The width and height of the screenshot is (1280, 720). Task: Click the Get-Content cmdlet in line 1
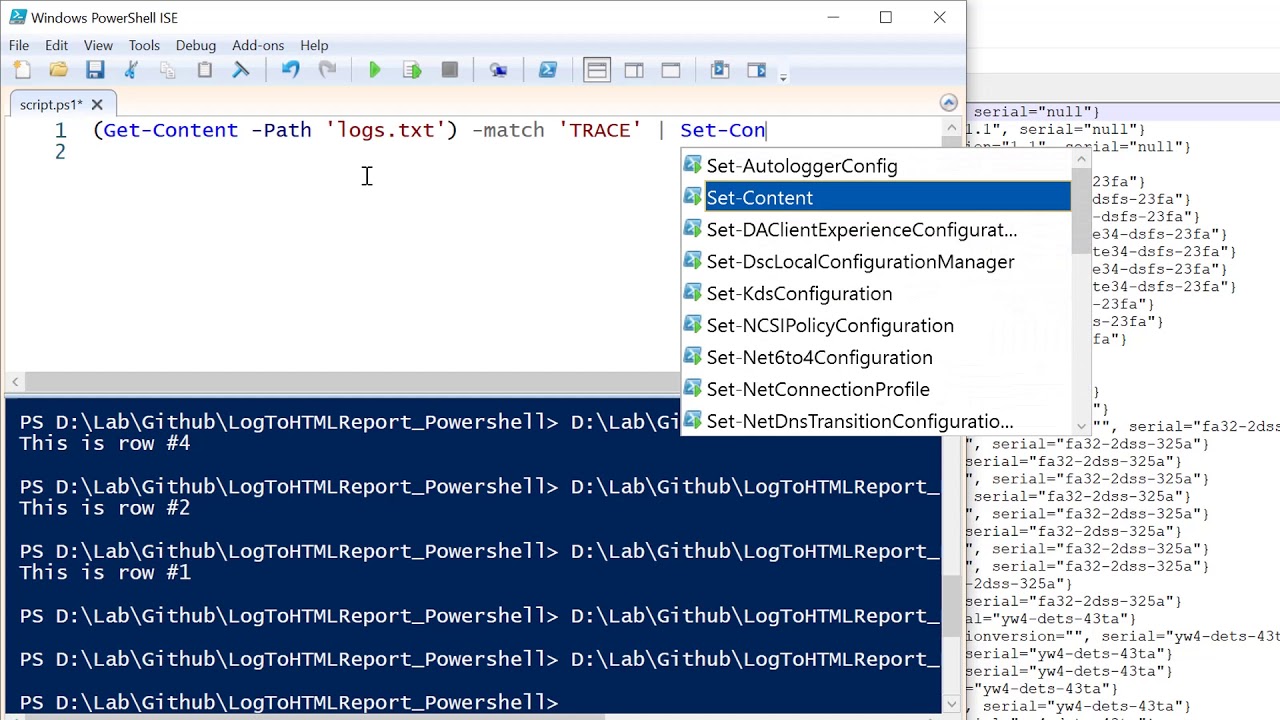click(171, 130)
